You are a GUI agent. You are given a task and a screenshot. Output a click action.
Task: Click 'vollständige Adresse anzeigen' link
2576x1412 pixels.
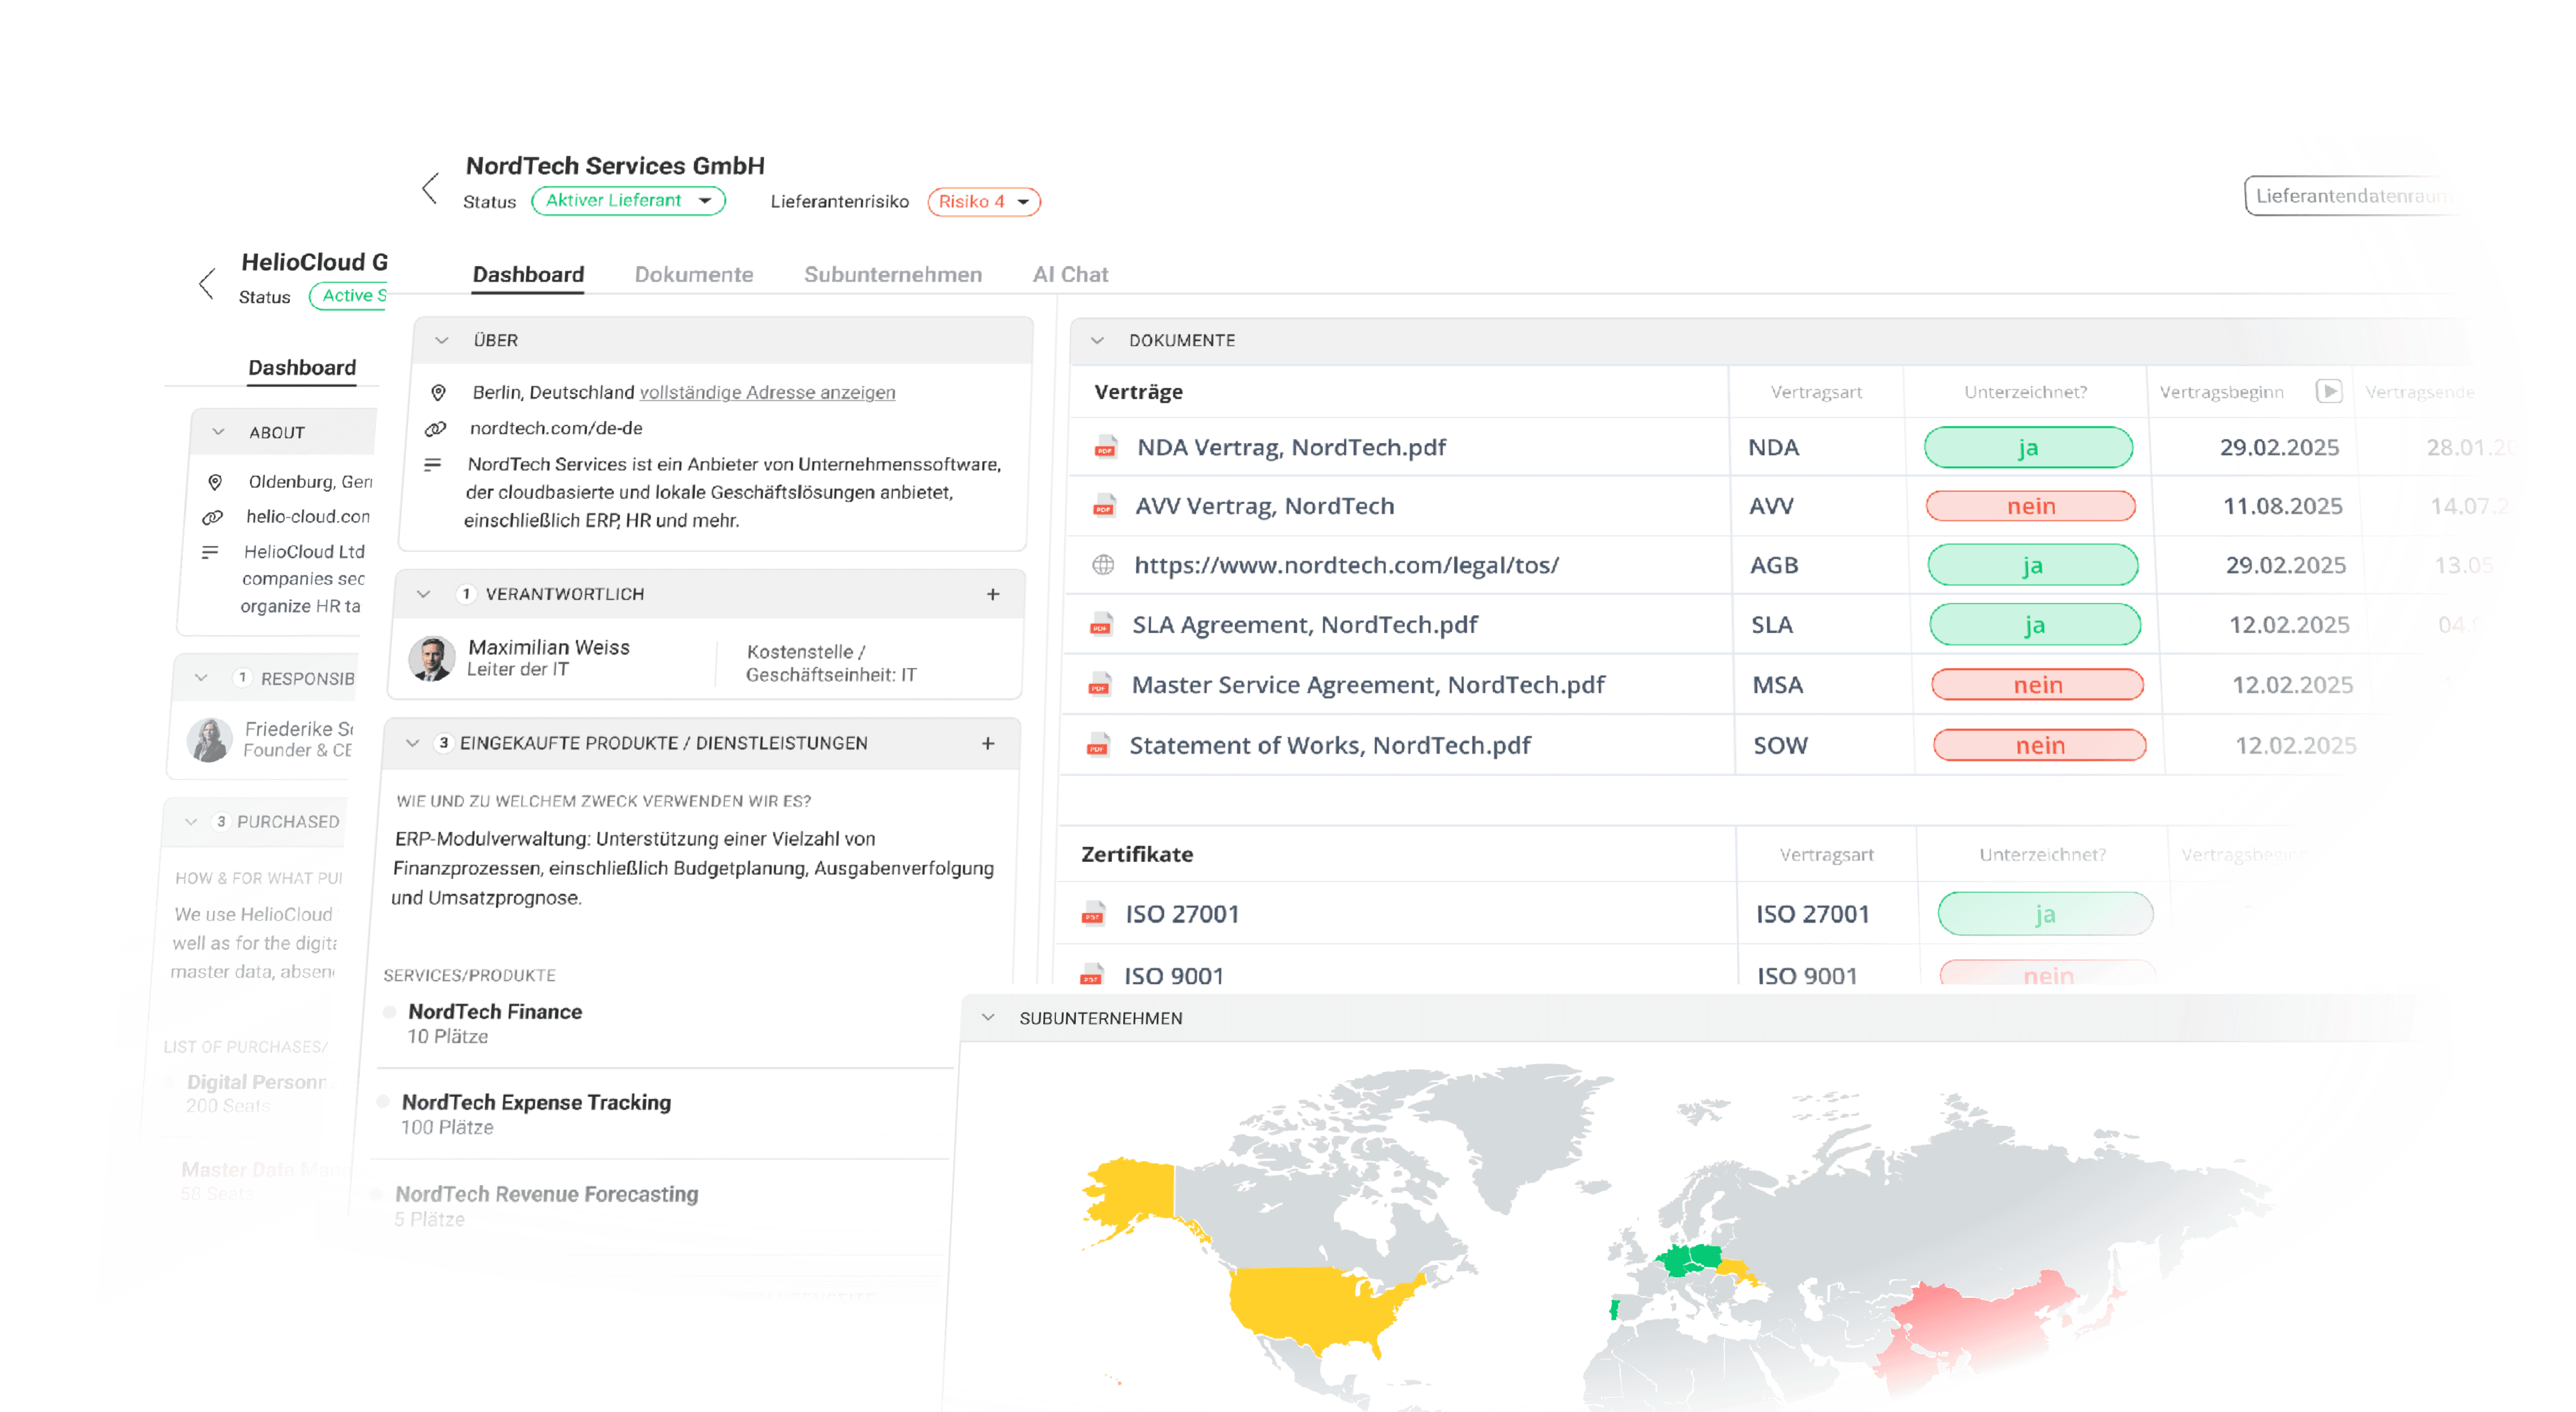tap(767, 392)
